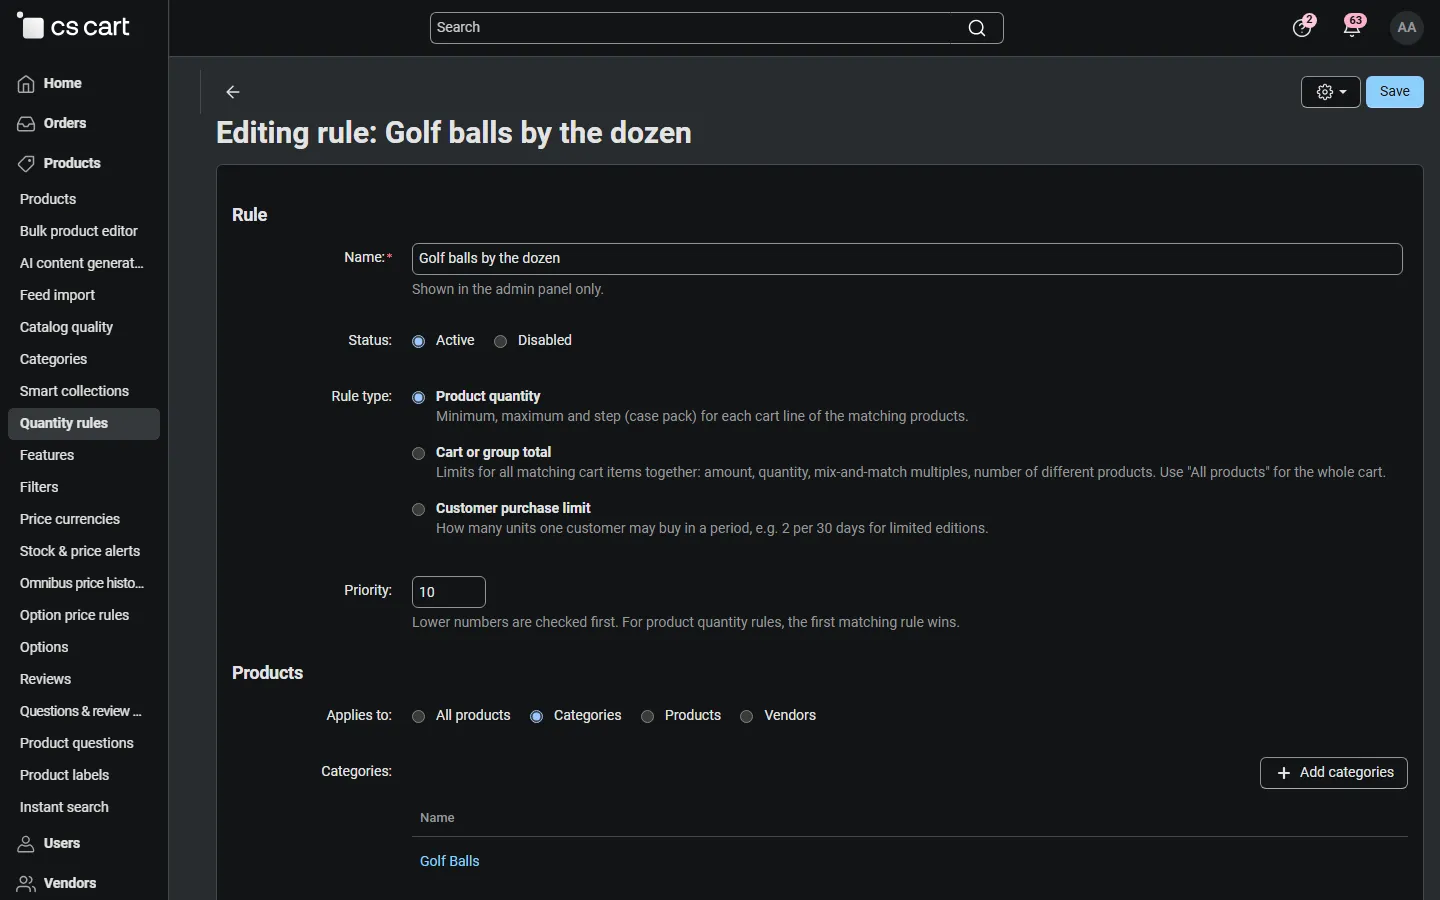Apply rule to Products option
The image size is (1440, 900).
648,717
